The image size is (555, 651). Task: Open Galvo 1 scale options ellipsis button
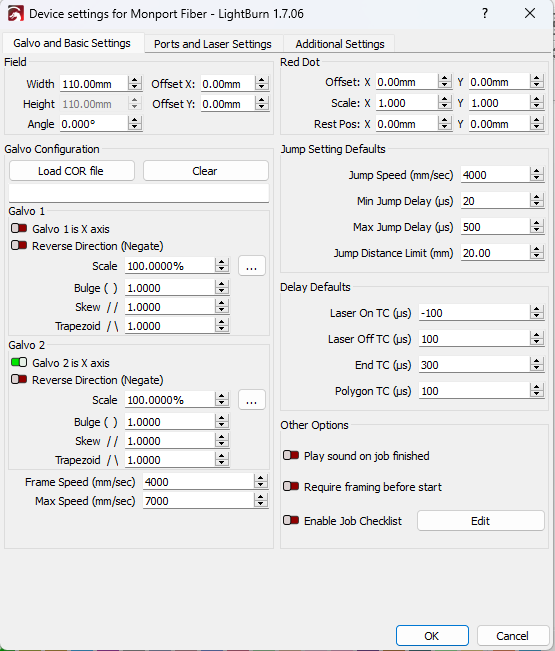(252, 266)
